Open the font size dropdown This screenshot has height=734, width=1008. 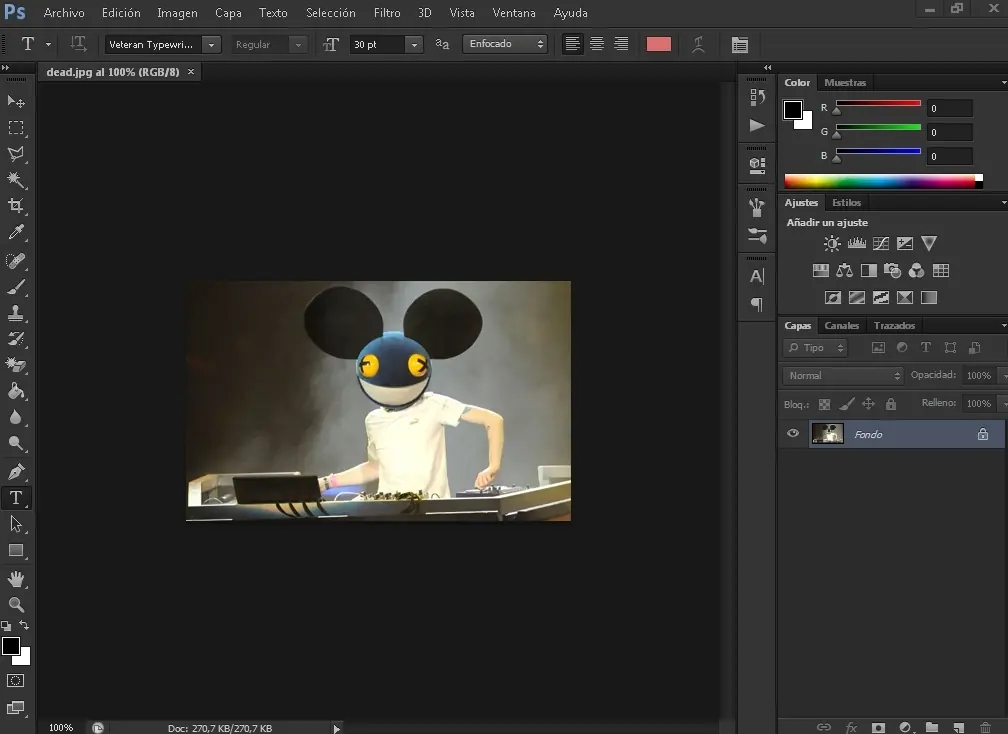point(413,45)
